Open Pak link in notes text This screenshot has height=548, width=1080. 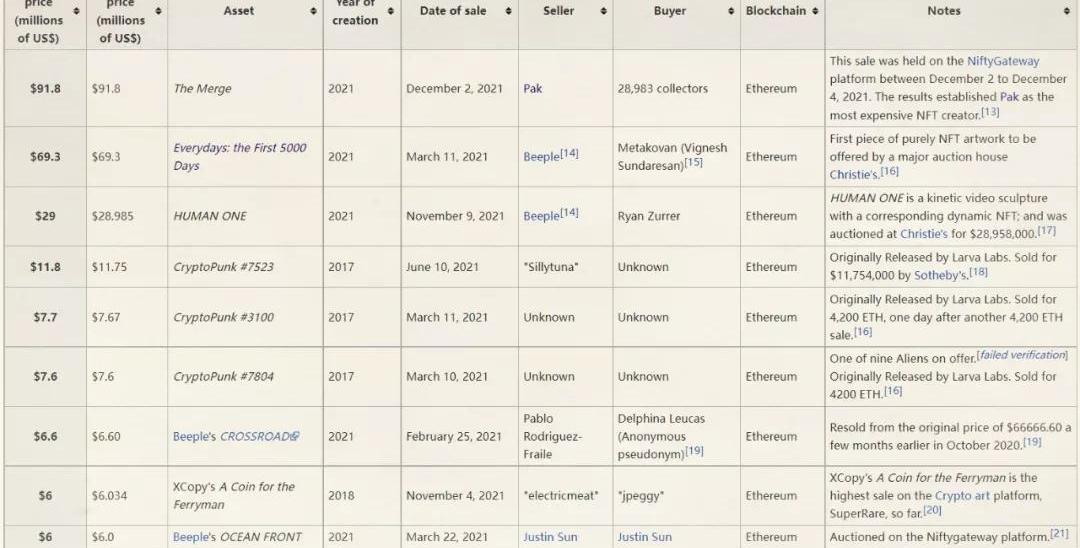(1009, 97)
